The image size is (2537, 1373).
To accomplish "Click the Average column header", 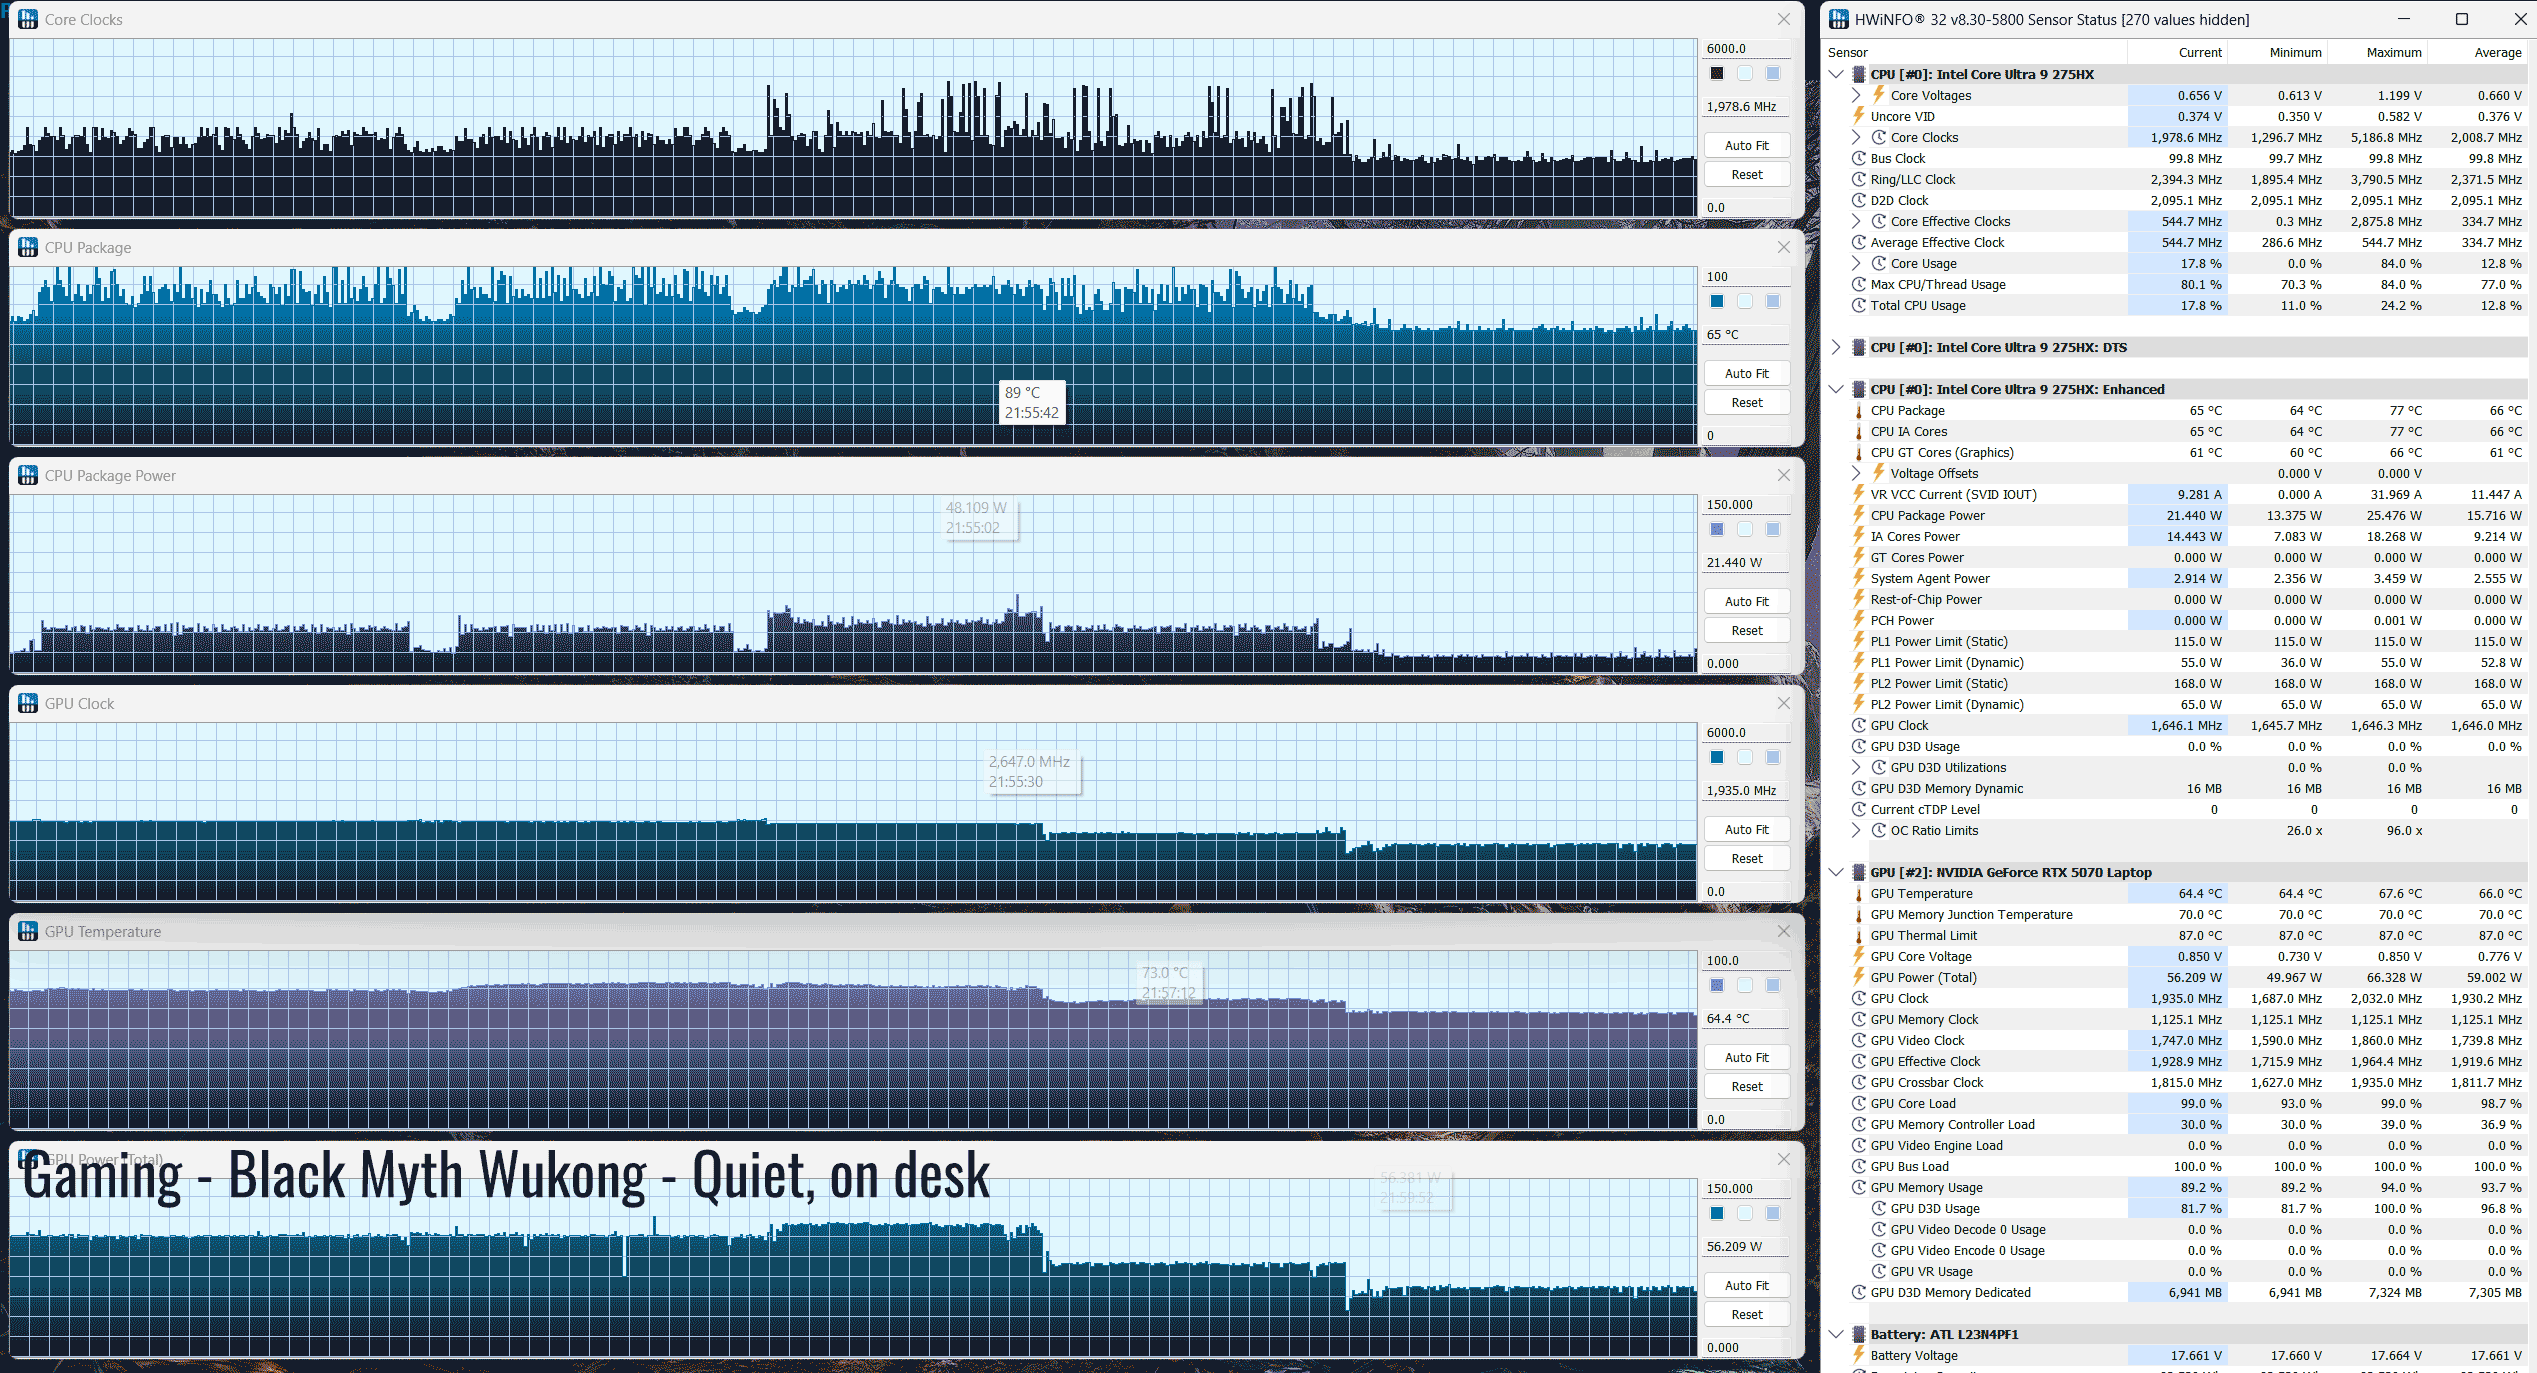I will (x=2497, y=52).
